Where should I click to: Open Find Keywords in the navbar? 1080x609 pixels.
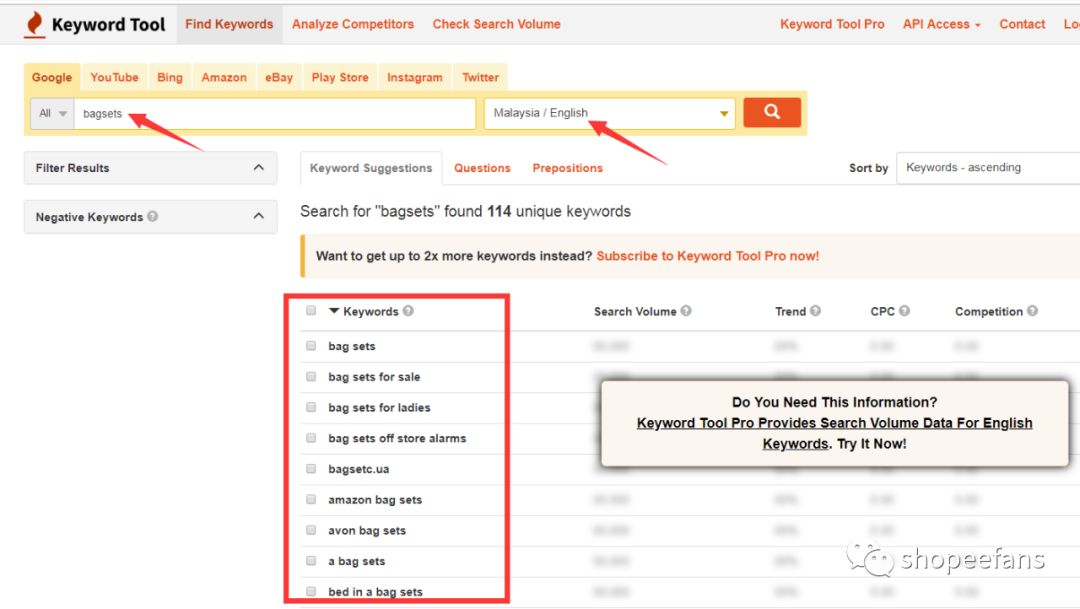tap(229, 24)
